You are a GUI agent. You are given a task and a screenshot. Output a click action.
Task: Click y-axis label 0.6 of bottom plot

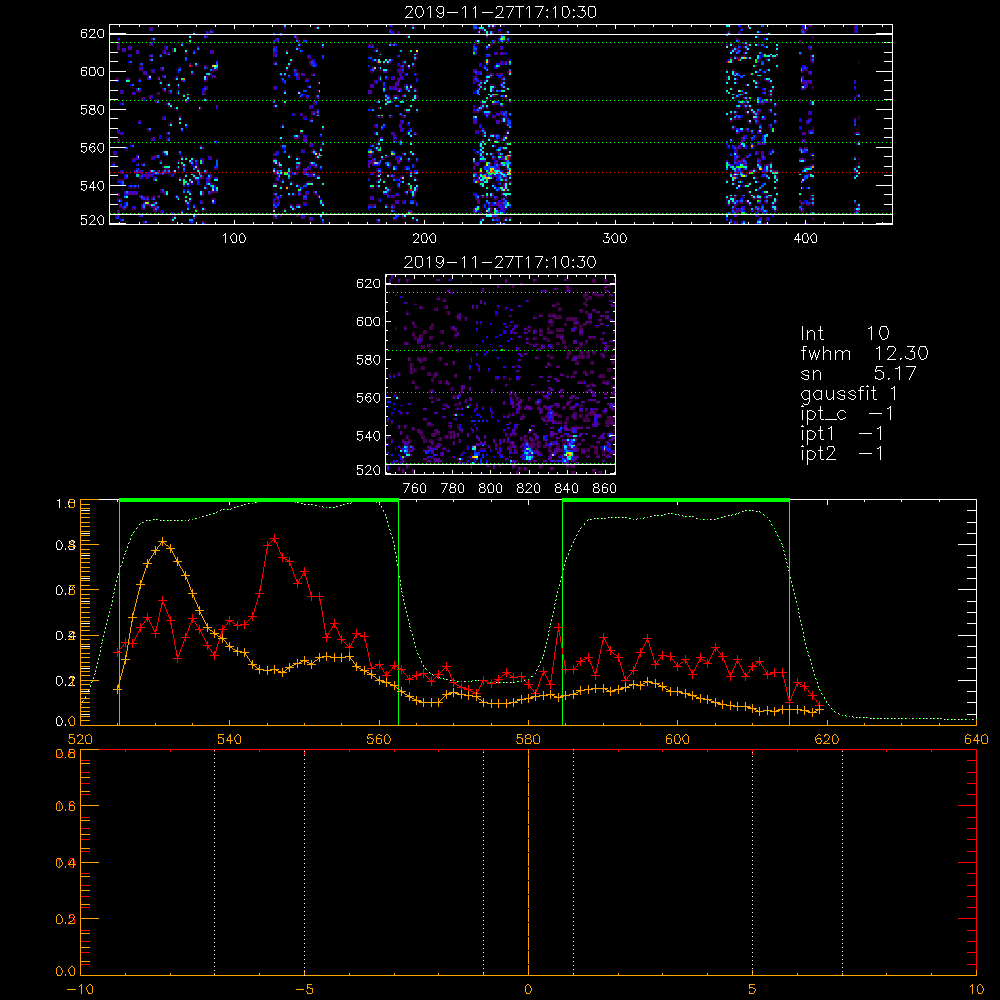tap(66, 807)
